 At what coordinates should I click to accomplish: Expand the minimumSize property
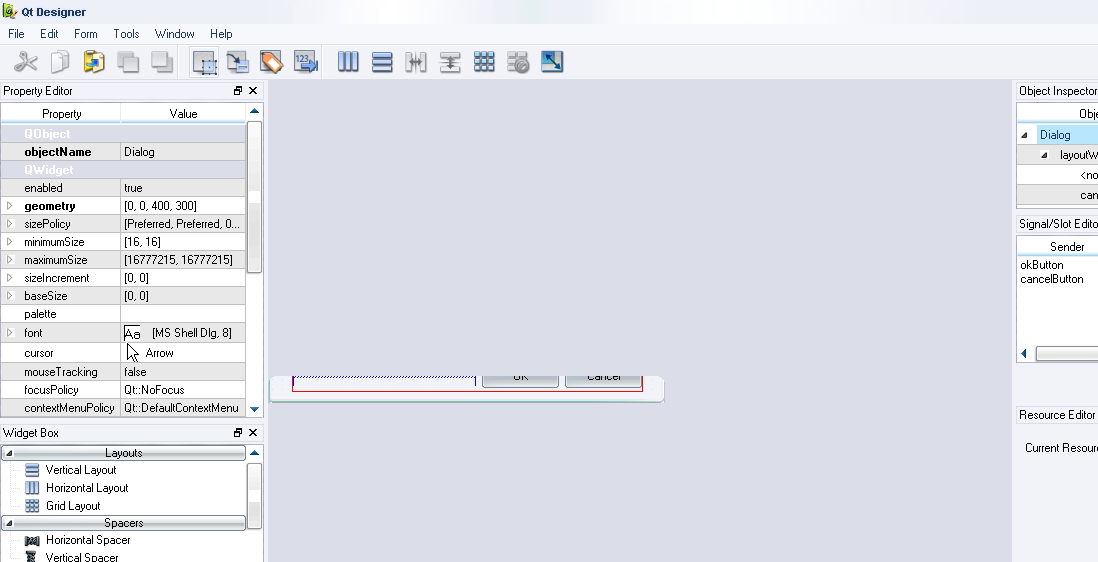10,241
